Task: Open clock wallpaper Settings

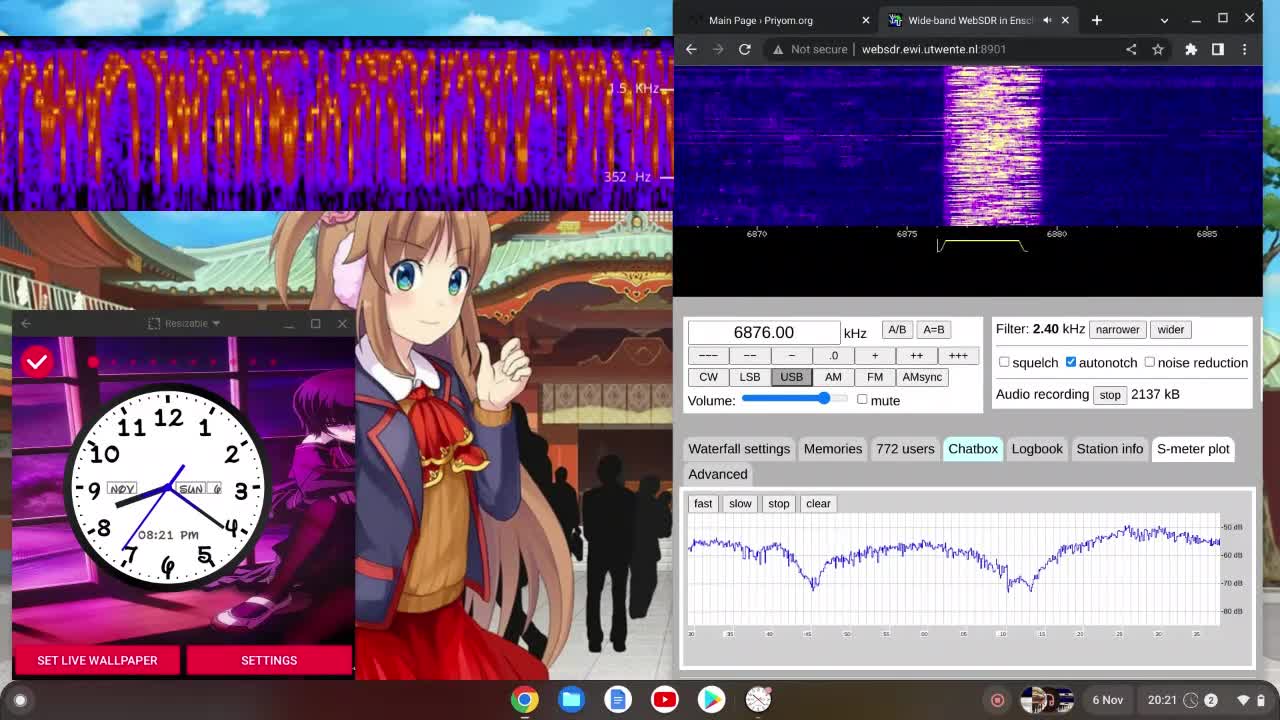Action: click(x=269, y=660)
